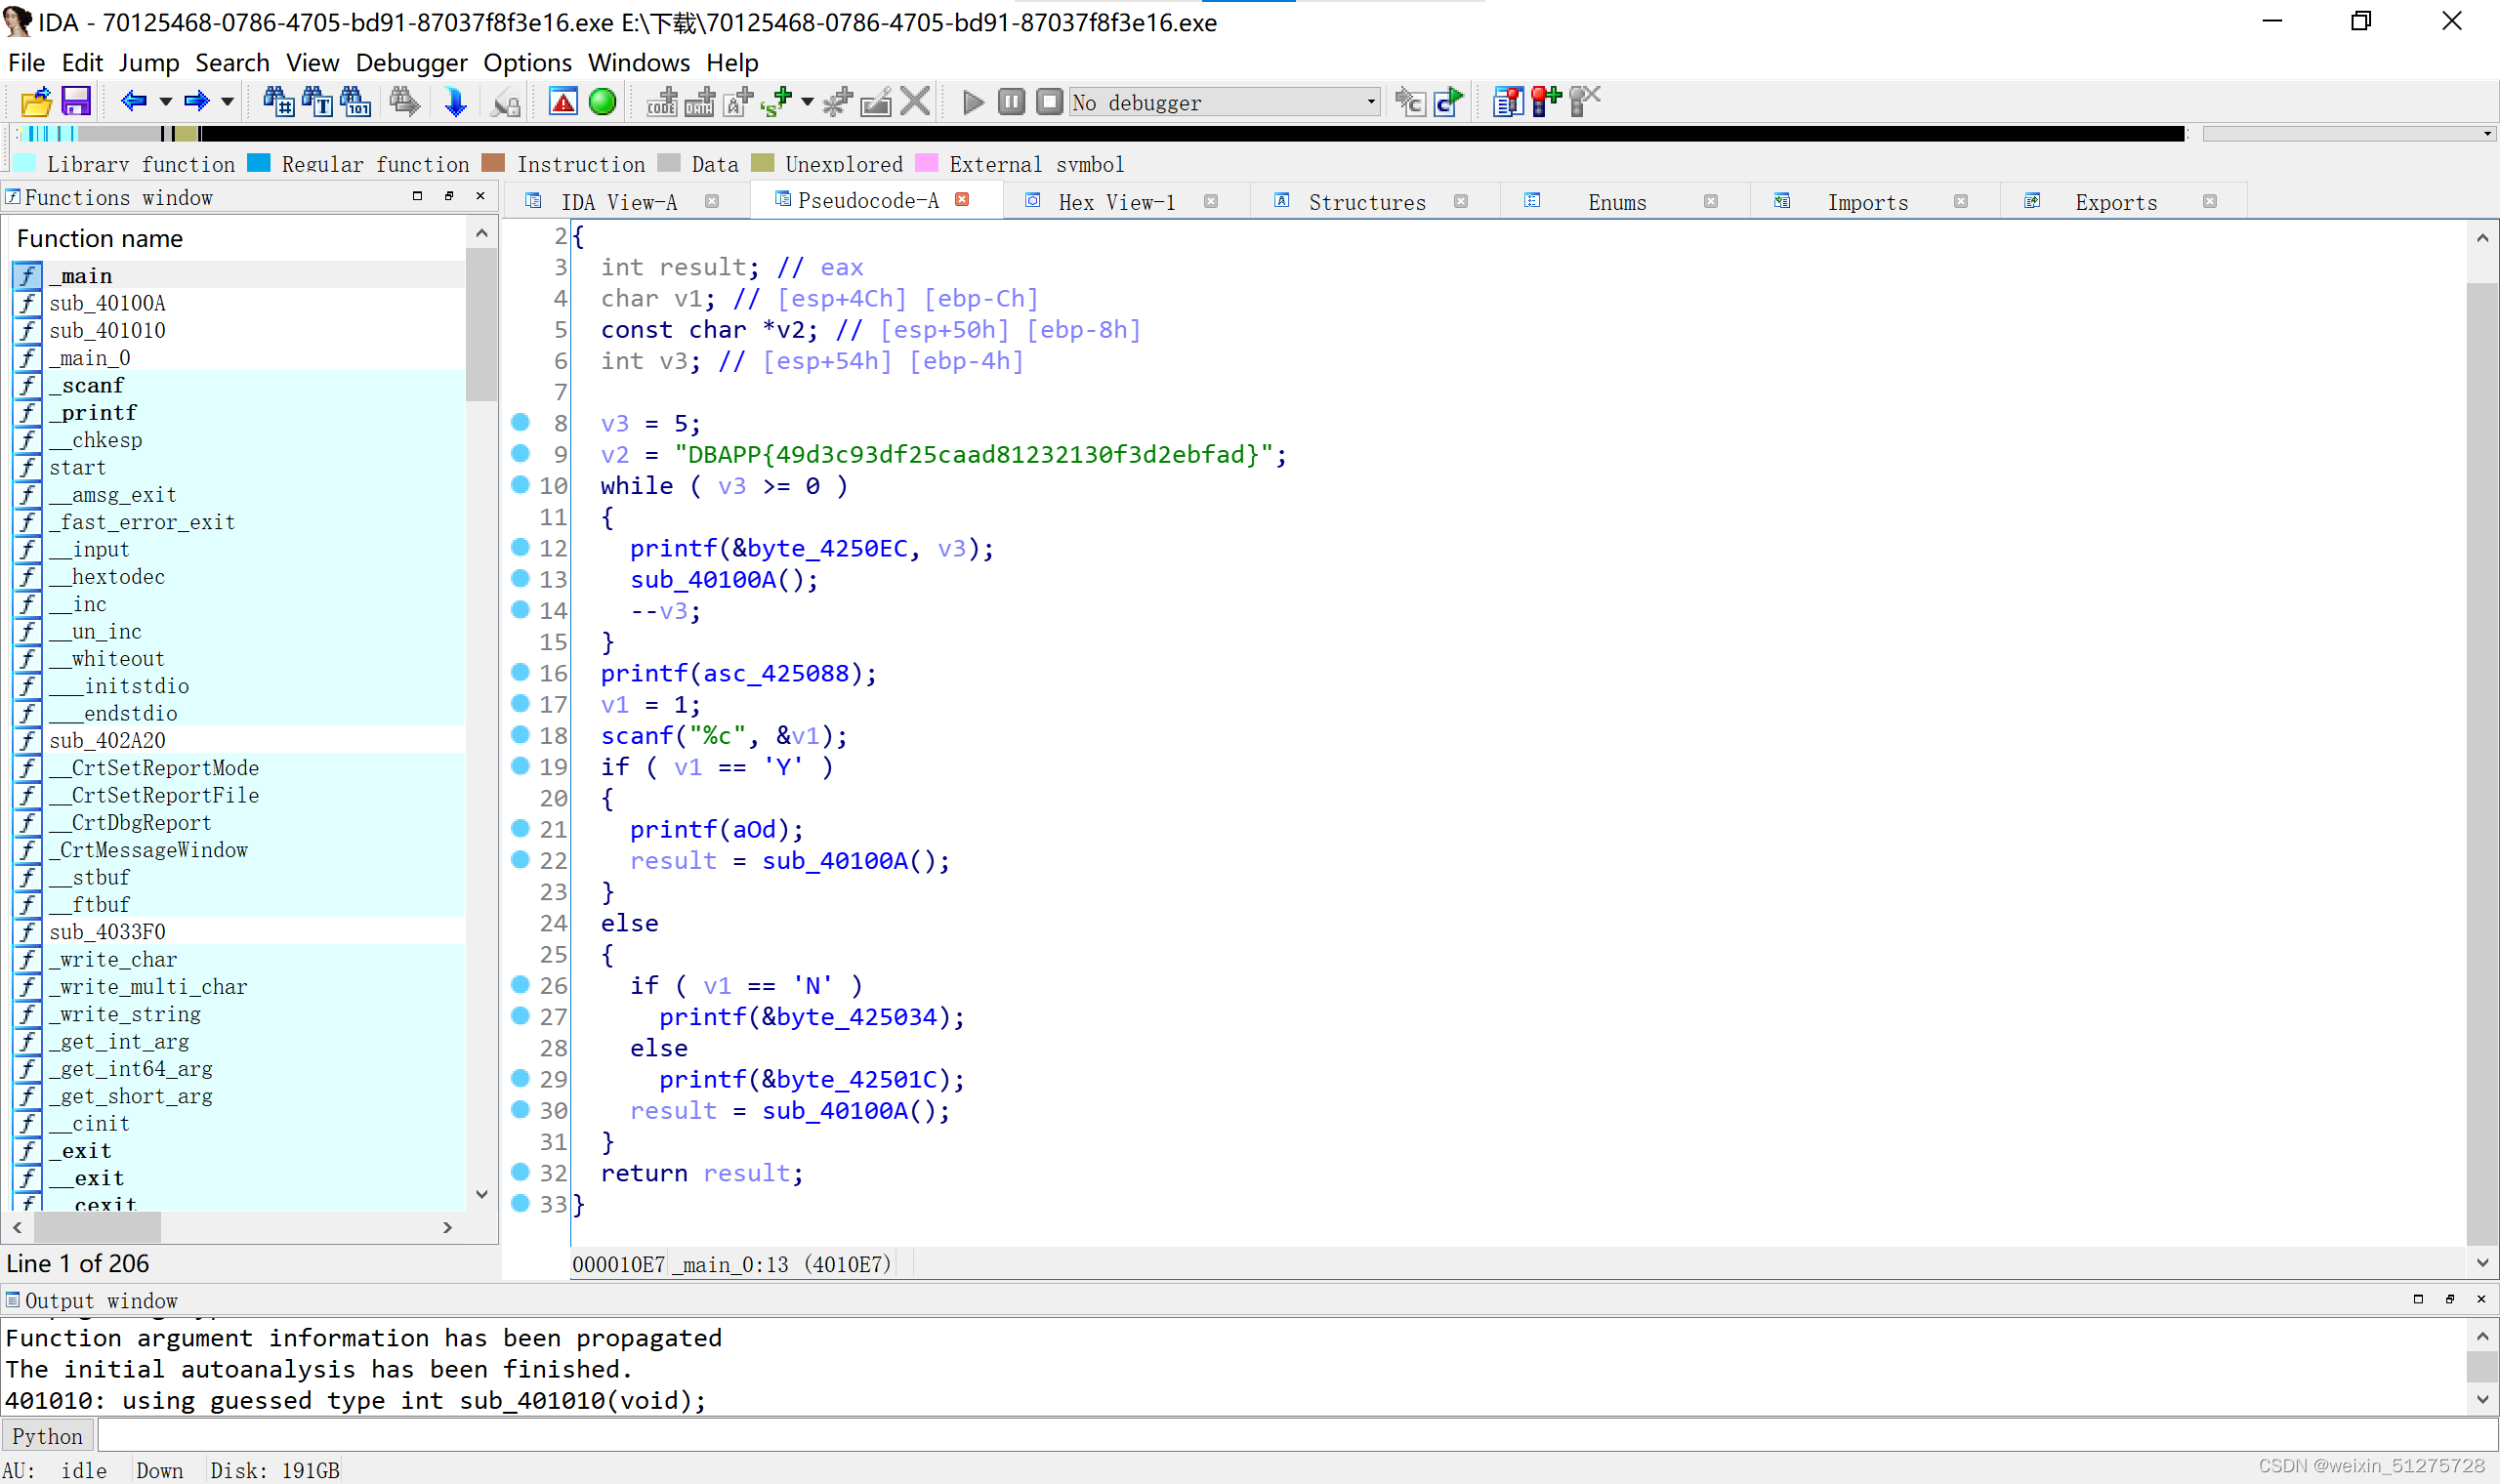Pause the process with the pause button
The width and height of the screenshot is (2500, 1484).
1011,102
